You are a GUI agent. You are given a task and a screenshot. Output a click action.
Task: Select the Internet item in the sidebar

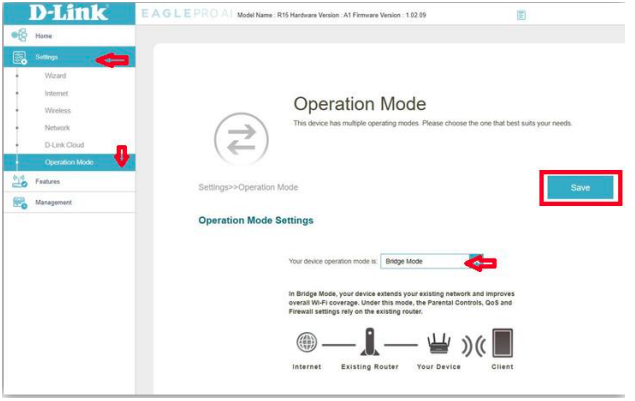click(57, 93)
